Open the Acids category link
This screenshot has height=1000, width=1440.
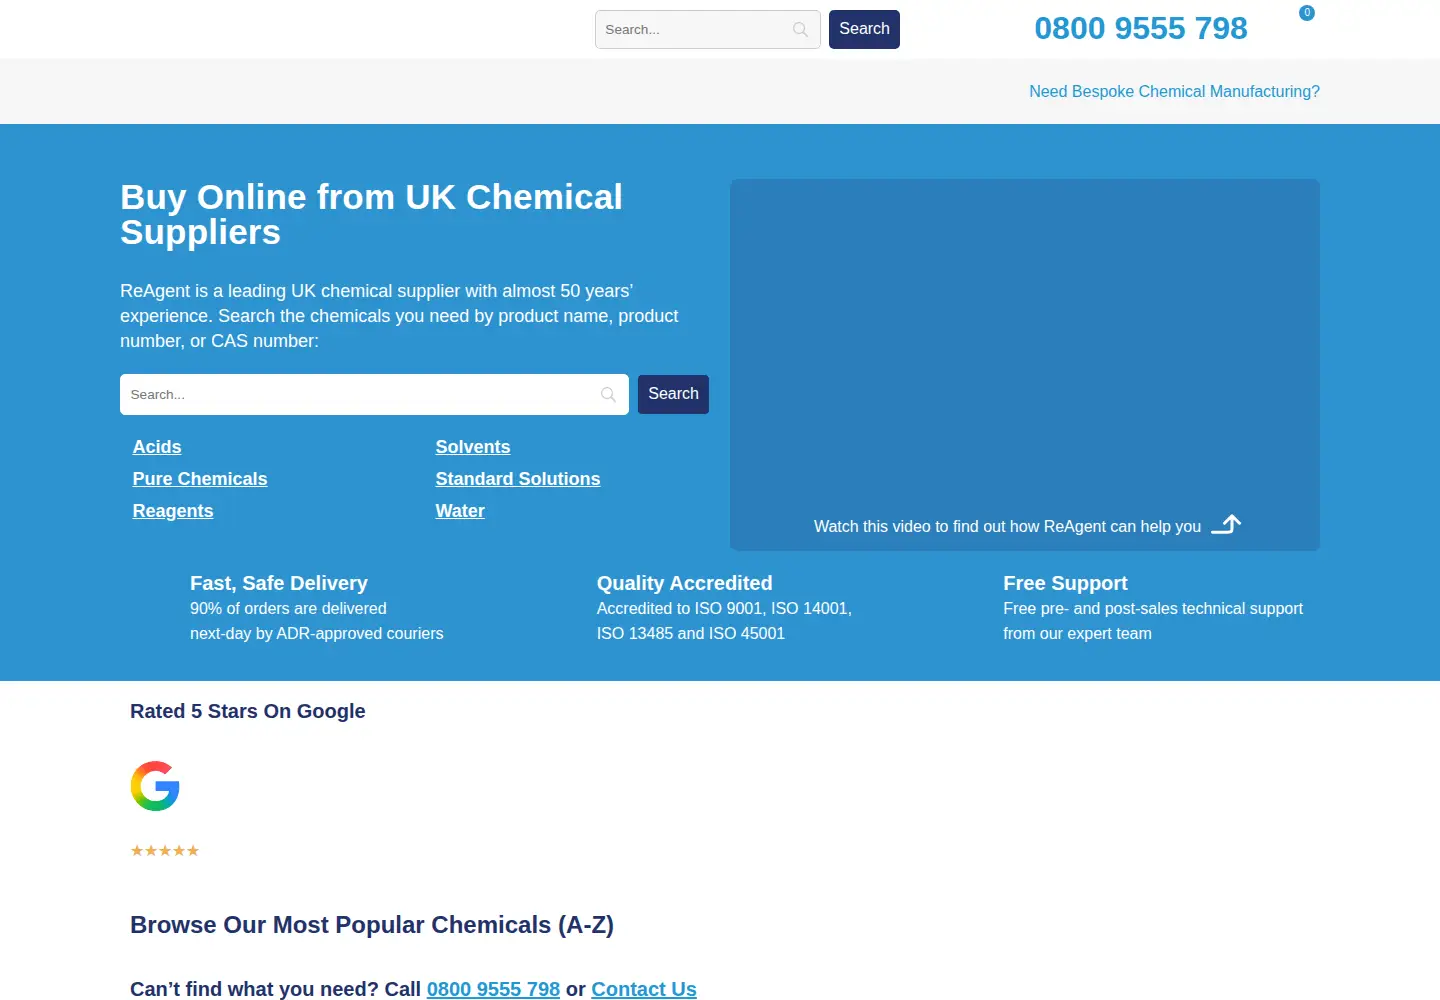(157, 447)
